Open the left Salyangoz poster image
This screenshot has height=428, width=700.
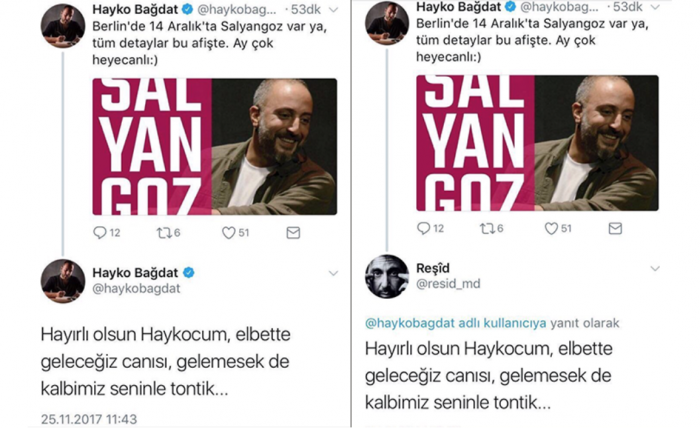[x=215, y=146]
